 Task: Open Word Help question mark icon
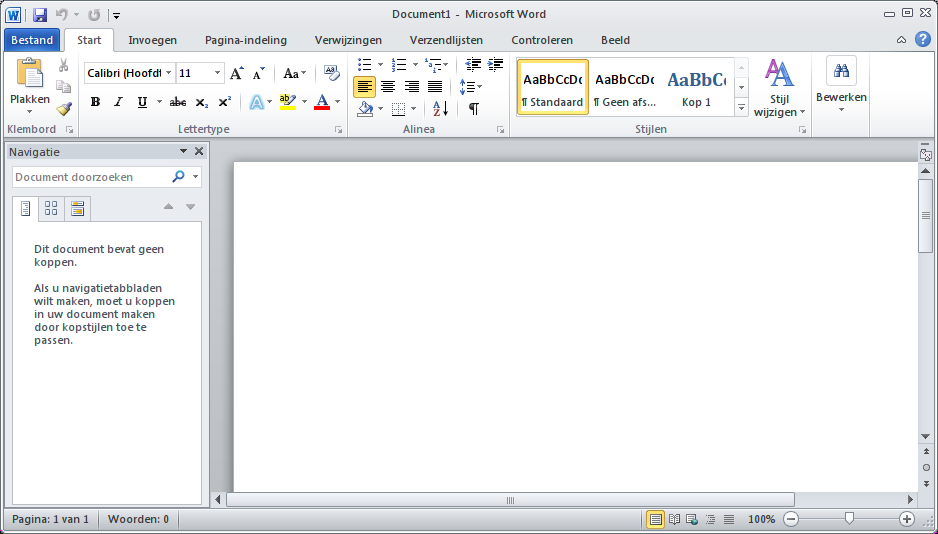point(923,40)
